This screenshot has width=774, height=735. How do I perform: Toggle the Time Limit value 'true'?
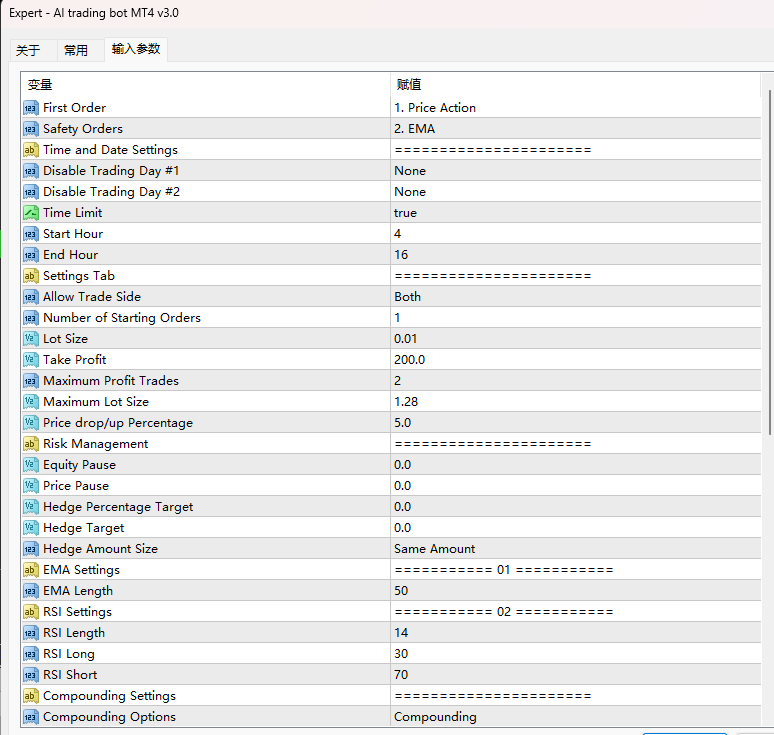(x=576, y=213)
